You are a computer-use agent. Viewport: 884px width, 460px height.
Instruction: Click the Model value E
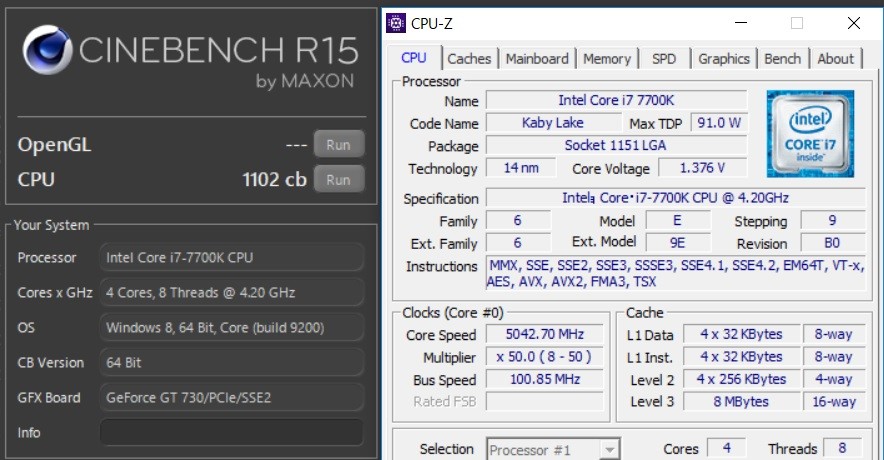point(678,220)
